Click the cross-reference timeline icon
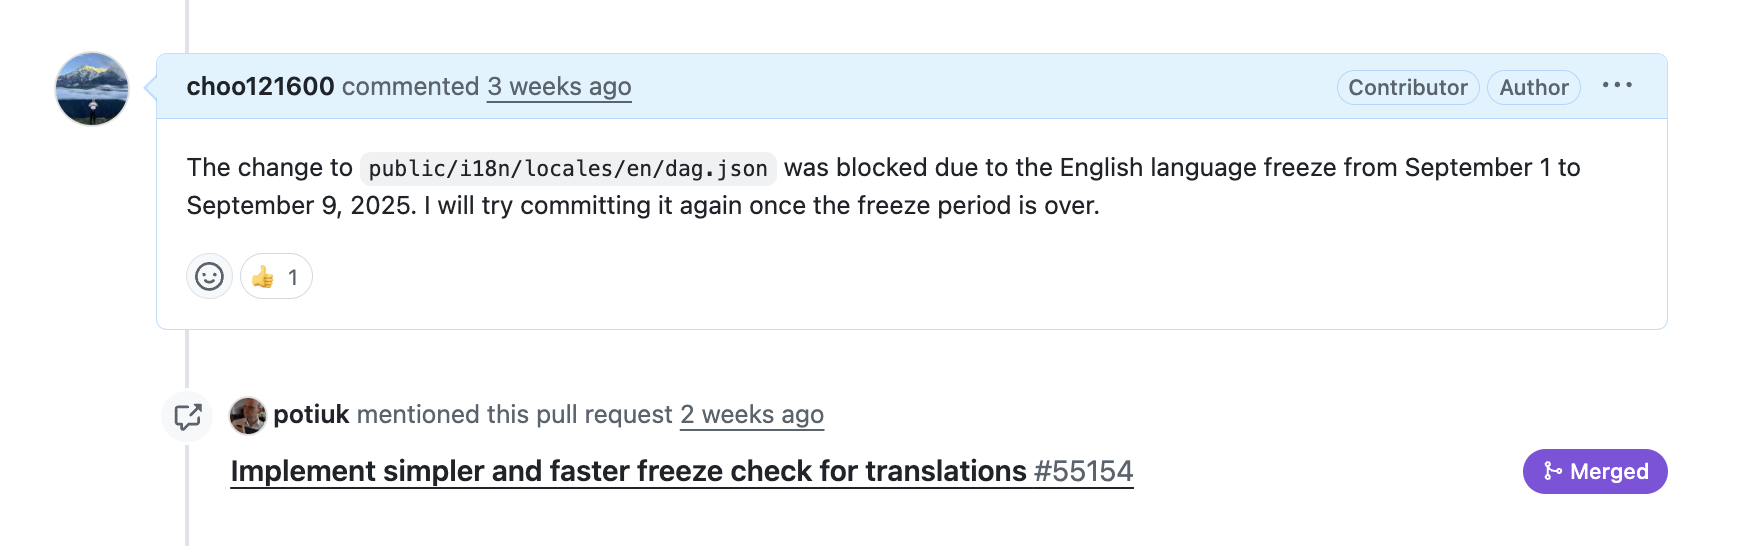 [x=188, y=416]
